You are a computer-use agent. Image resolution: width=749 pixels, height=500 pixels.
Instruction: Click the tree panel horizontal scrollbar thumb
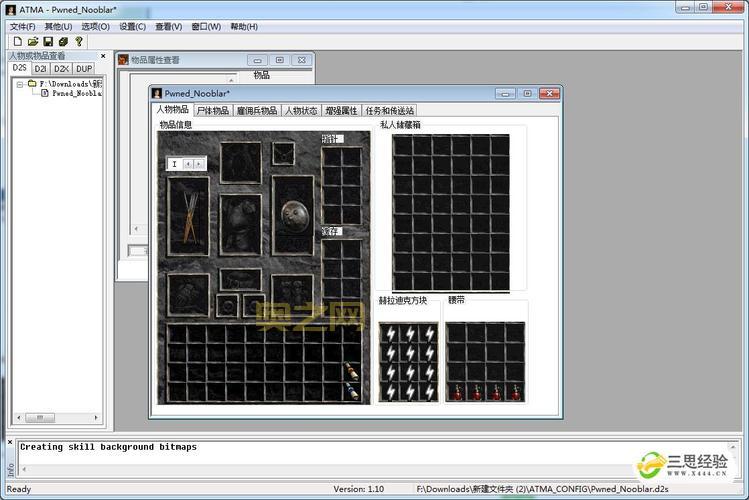point(40,418)
